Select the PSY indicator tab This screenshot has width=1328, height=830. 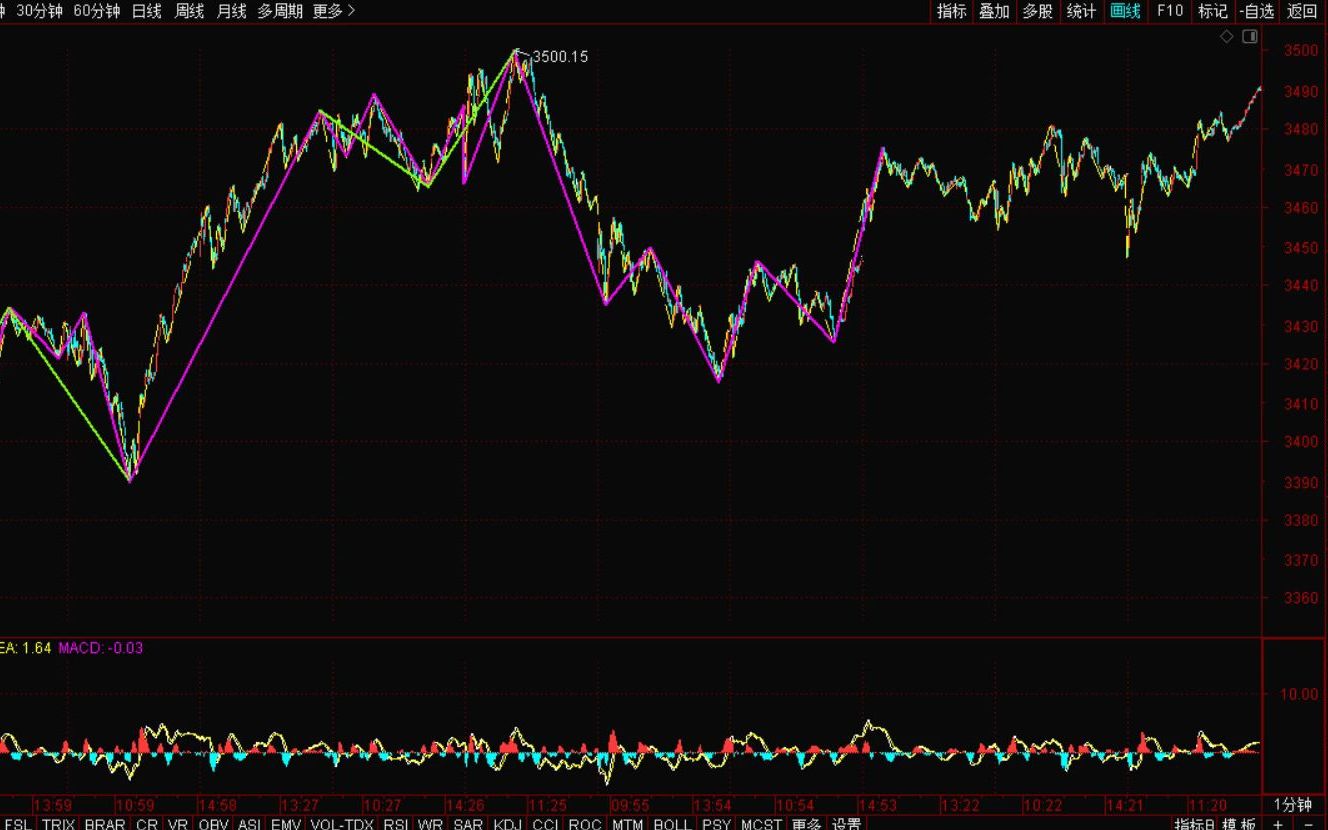click(x=716, y=824)
